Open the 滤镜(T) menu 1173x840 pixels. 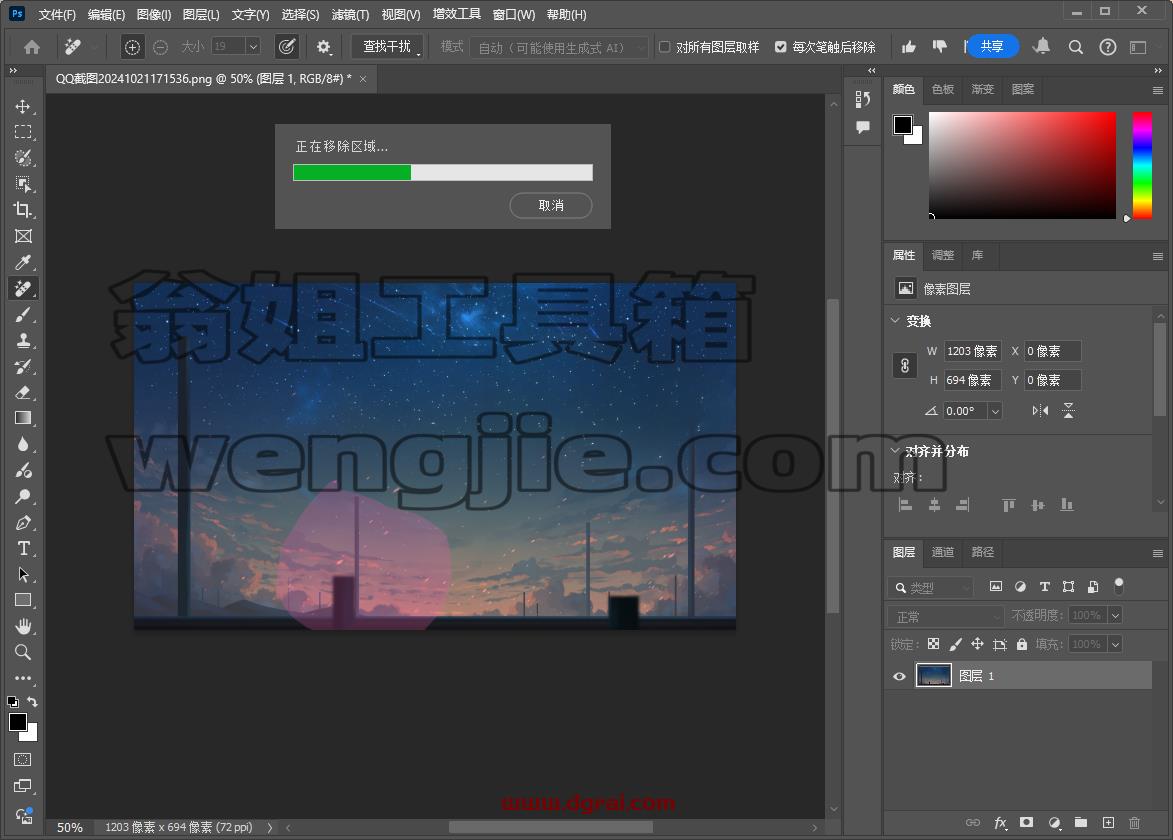[x=350, y=14]
